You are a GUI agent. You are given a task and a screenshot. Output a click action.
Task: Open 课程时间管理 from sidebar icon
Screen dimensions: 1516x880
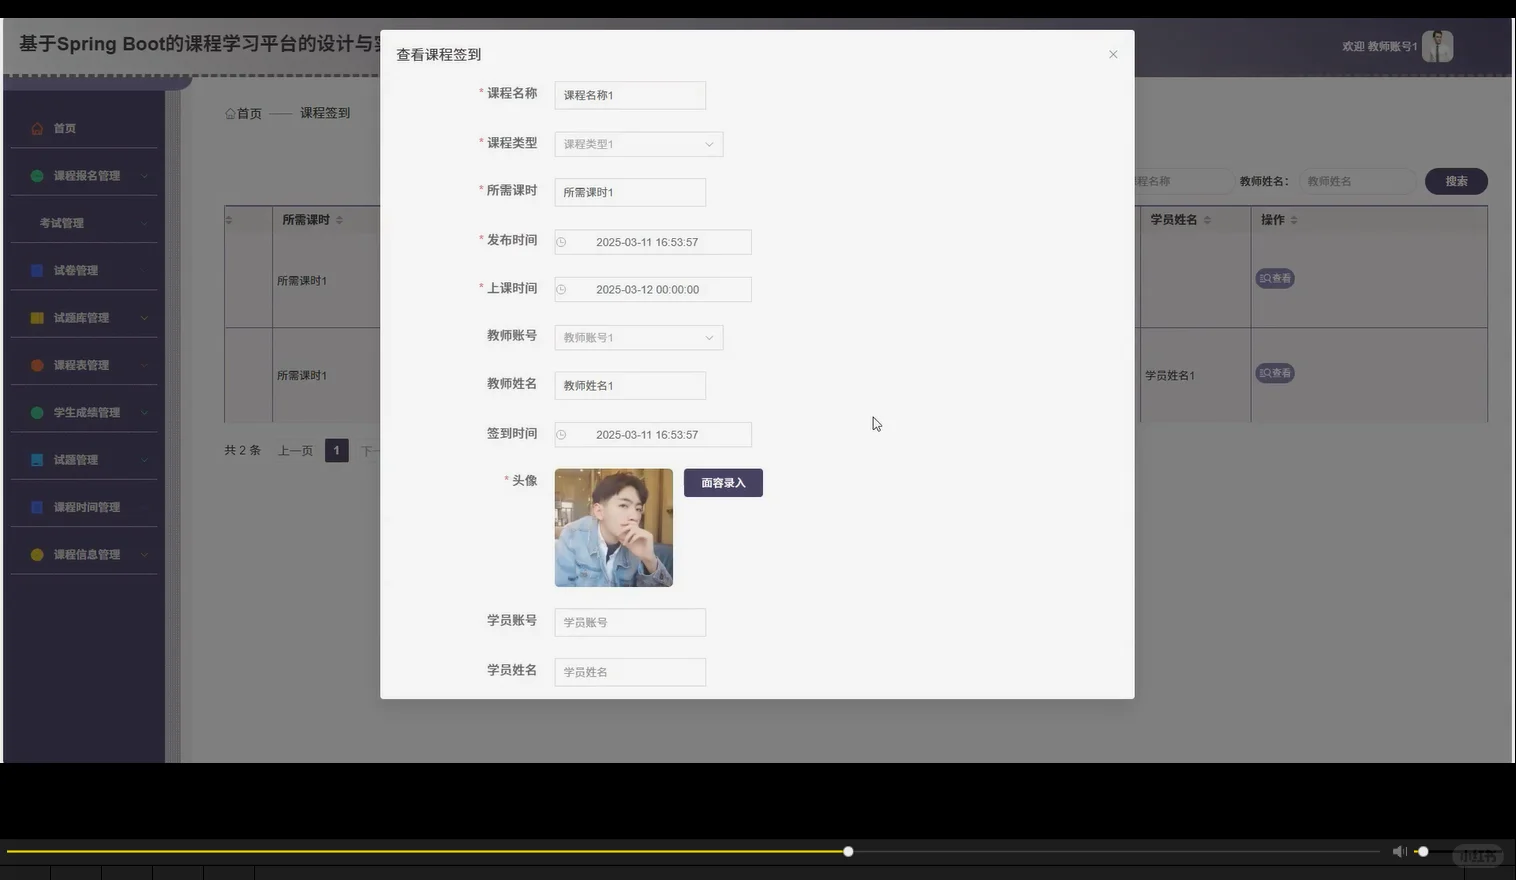pyautogui.click(x=35, y=507)
